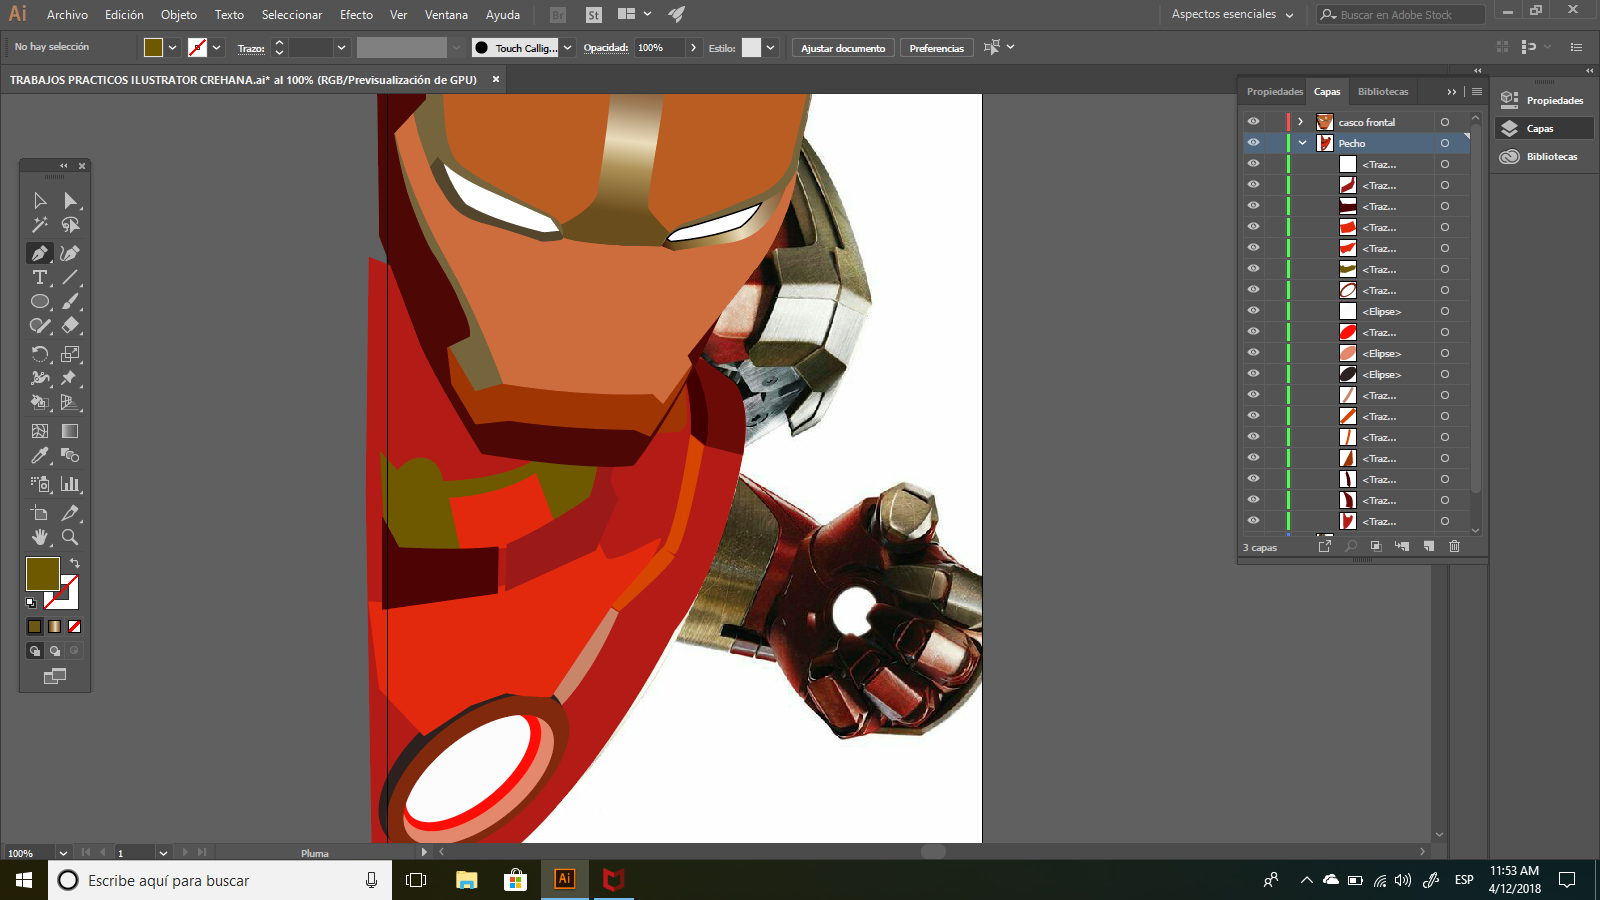Open the Archivo menu

(67, 15)
